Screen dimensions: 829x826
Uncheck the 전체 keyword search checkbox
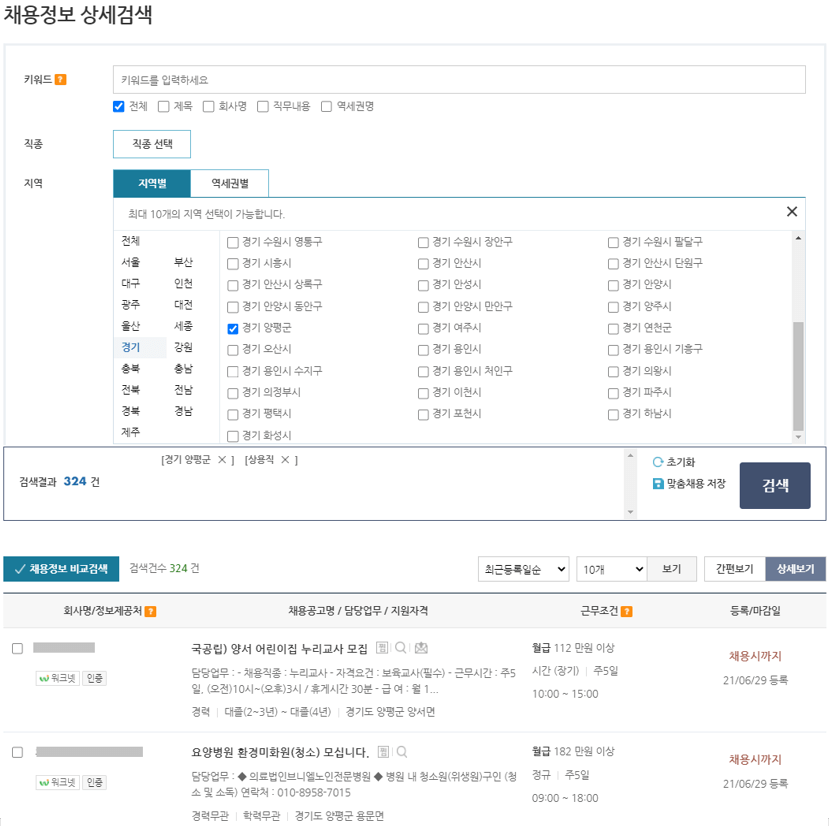pos(120,104)
